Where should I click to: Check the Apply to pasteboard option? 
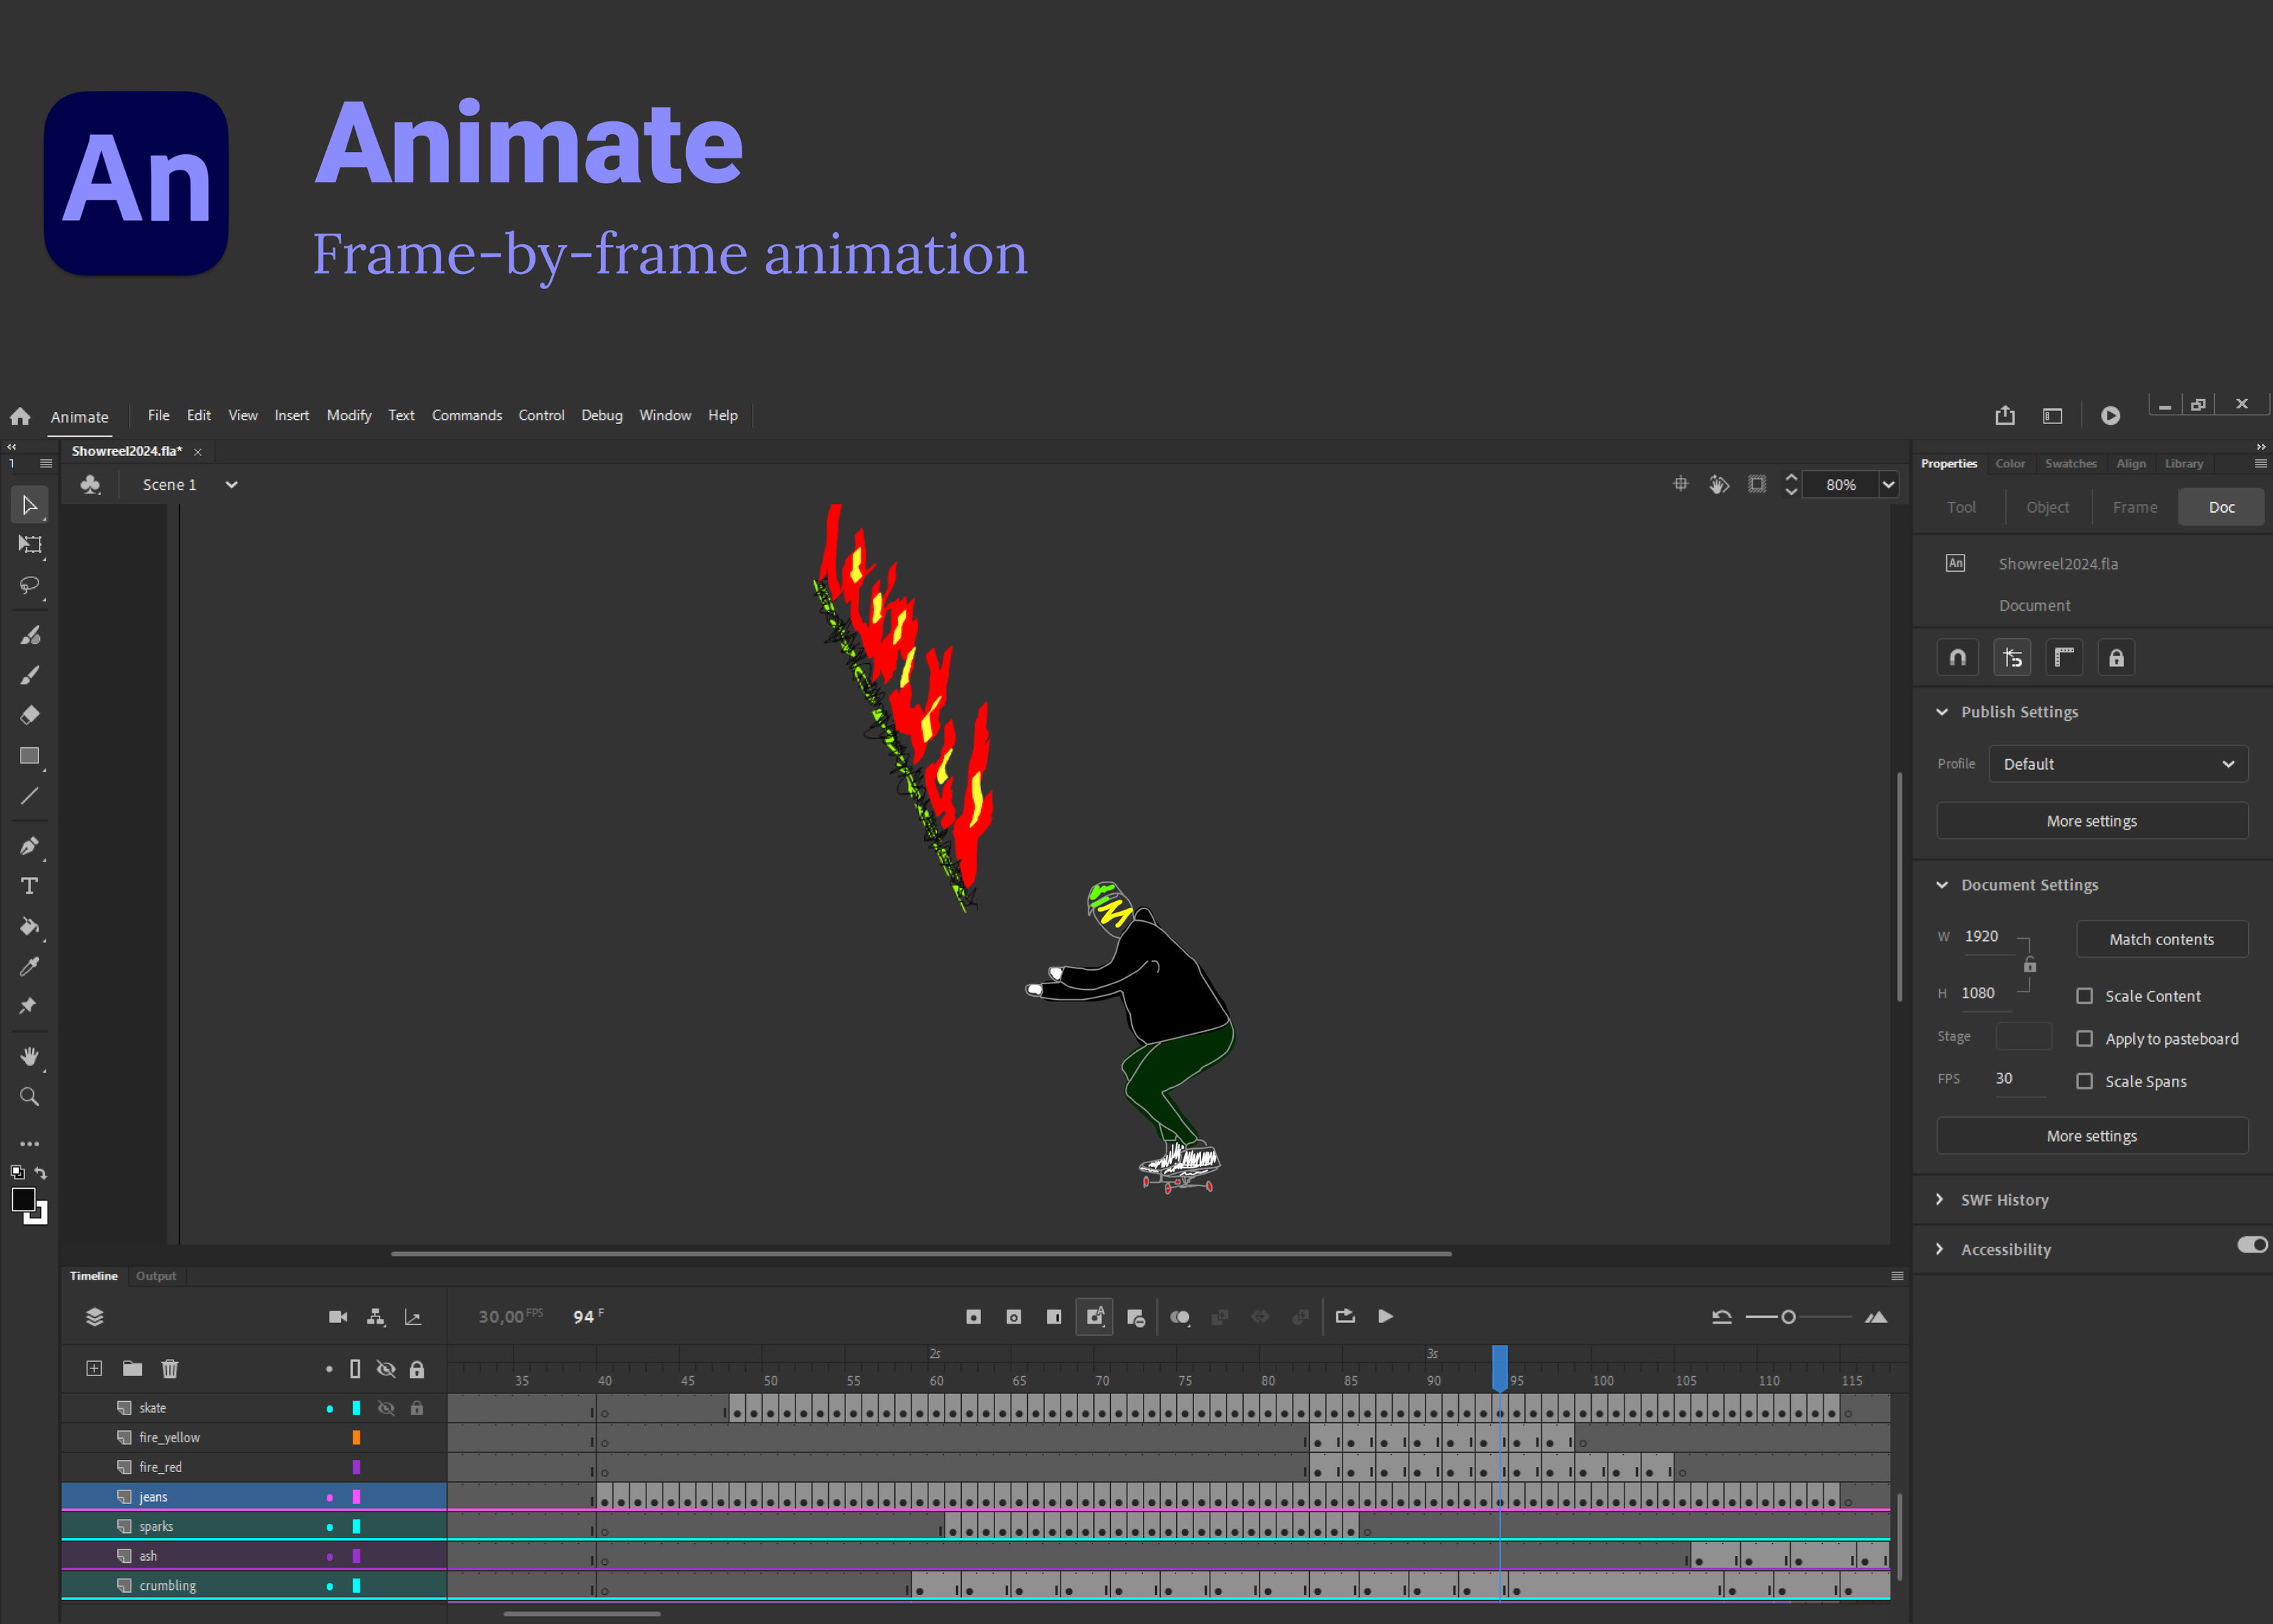[2084, 1039]
